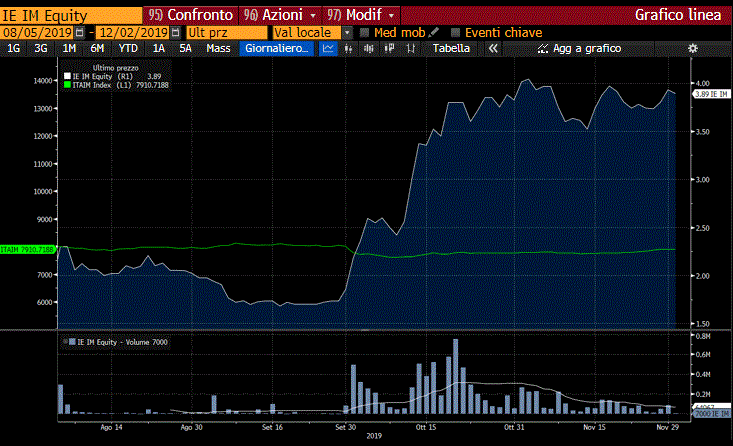
Task: Open the settings gear icon
Action: 693,48
